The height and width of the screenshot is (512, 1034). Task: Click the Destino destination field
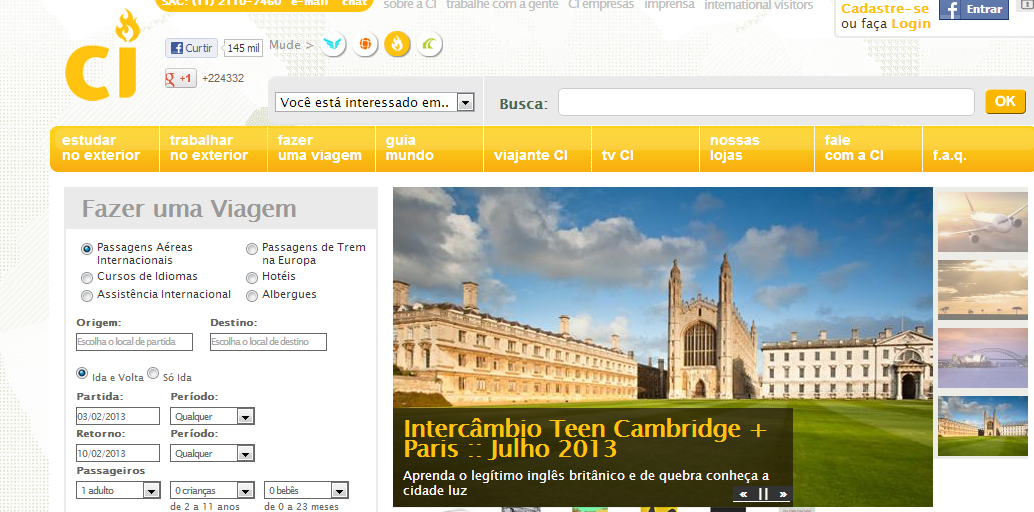point(268,342)
